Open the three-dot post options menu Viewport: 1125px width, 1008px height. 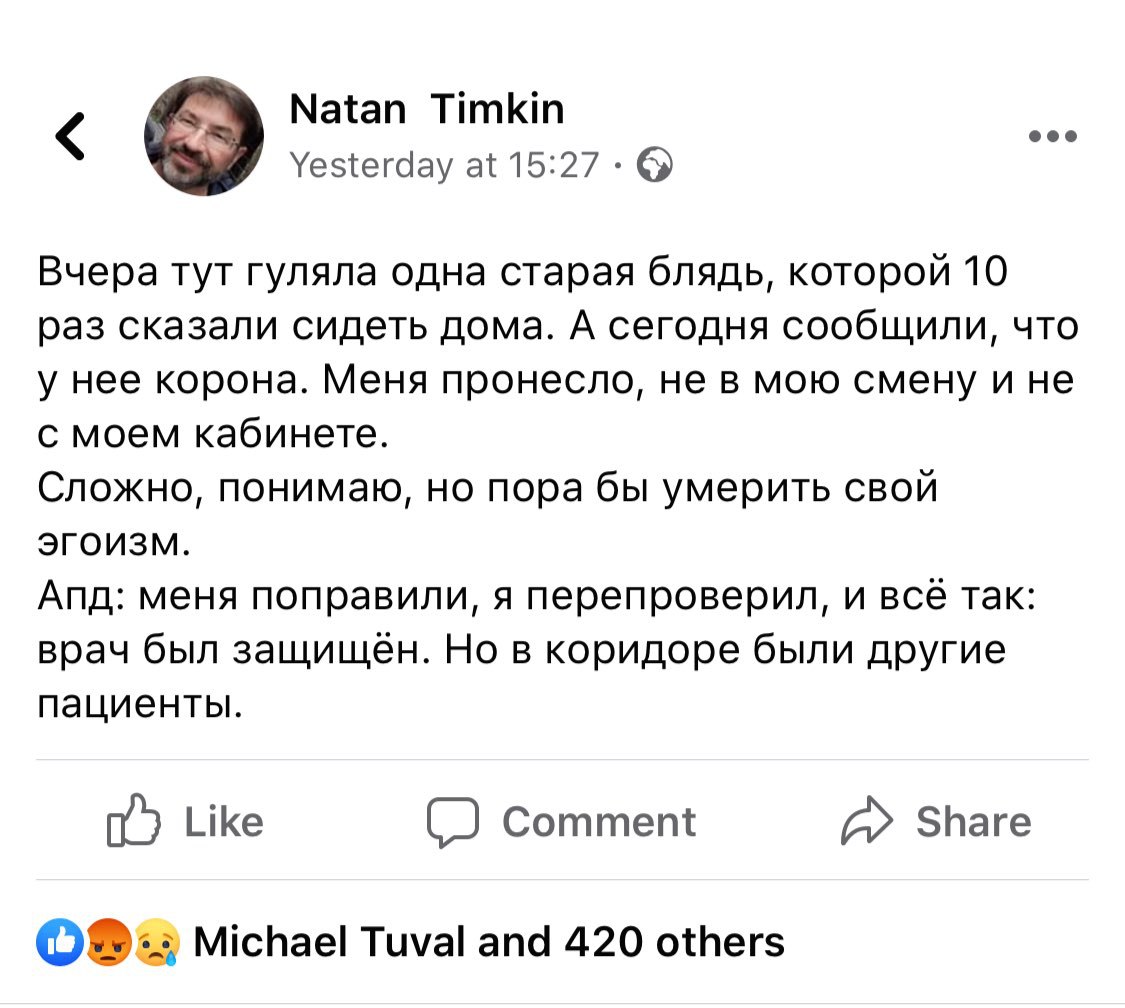click(x=1052, y=136)
